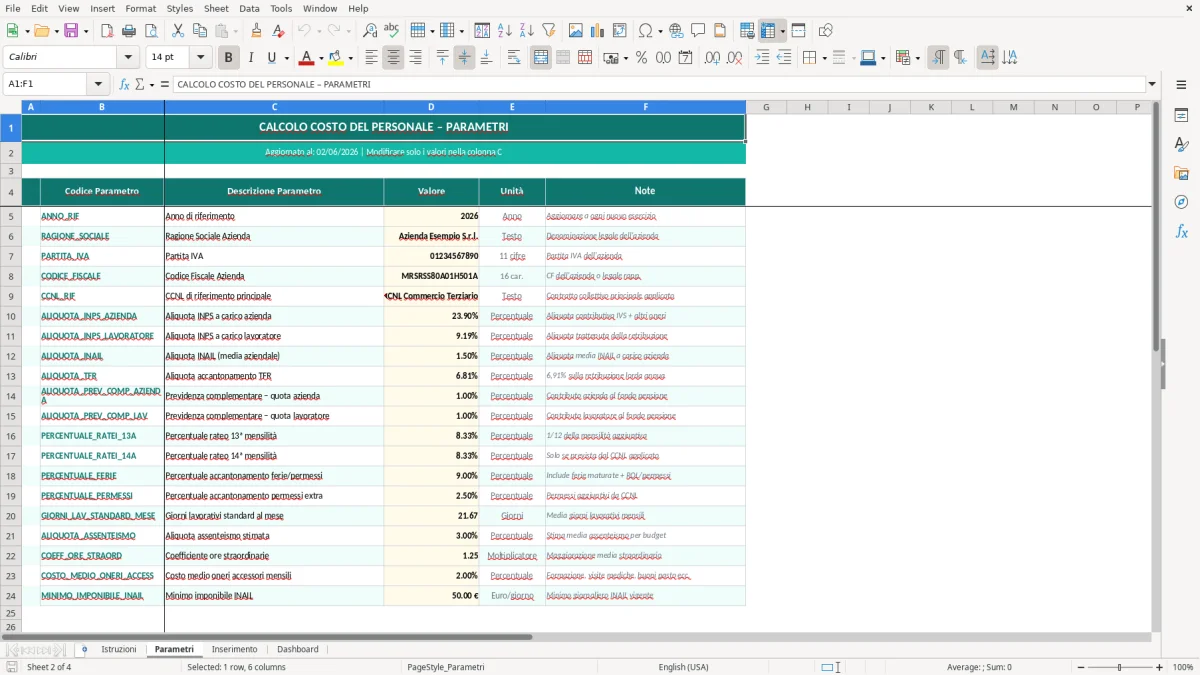Copy the selection using the Copy icon
Viewport: 1200px width, 675px height.
(x=200, y=31)
